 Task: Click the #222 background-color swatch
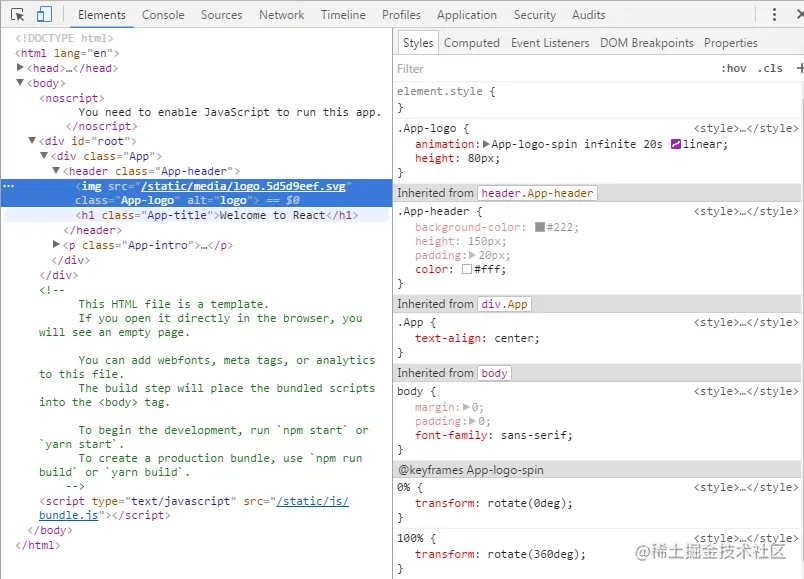tap(539, 227)
